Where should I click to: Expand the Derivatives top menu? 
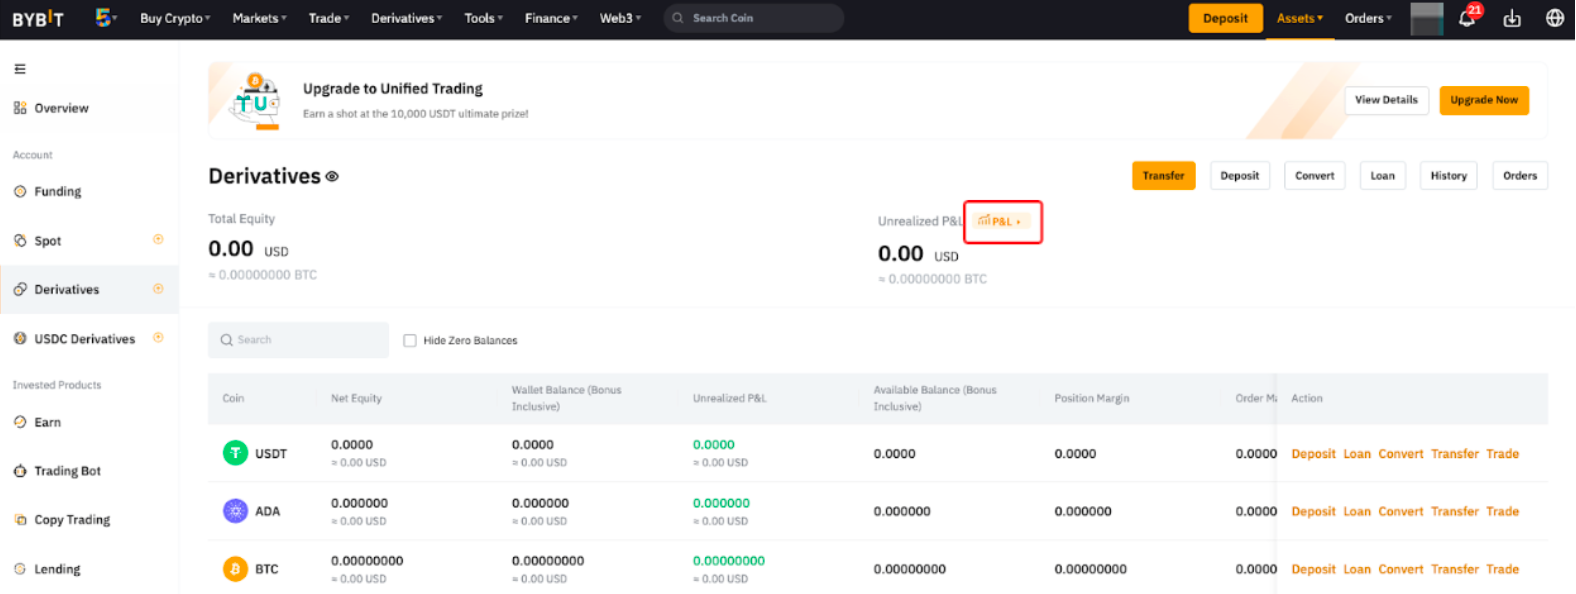click(x=407, y=18)
